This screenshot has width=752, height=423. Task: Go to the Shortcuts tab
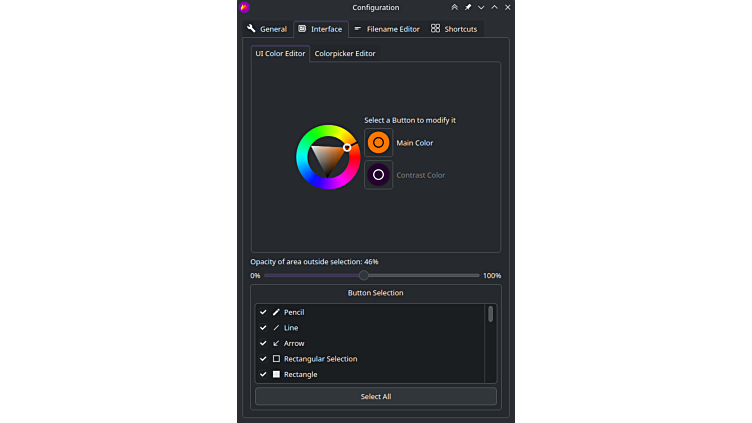(x=454, y=29)
